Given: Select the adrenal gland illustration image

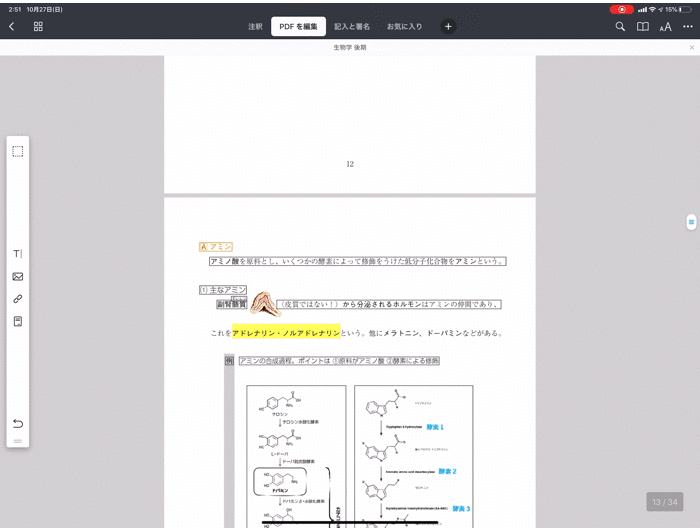Looking at the screenshot, I should click(265, 304).
